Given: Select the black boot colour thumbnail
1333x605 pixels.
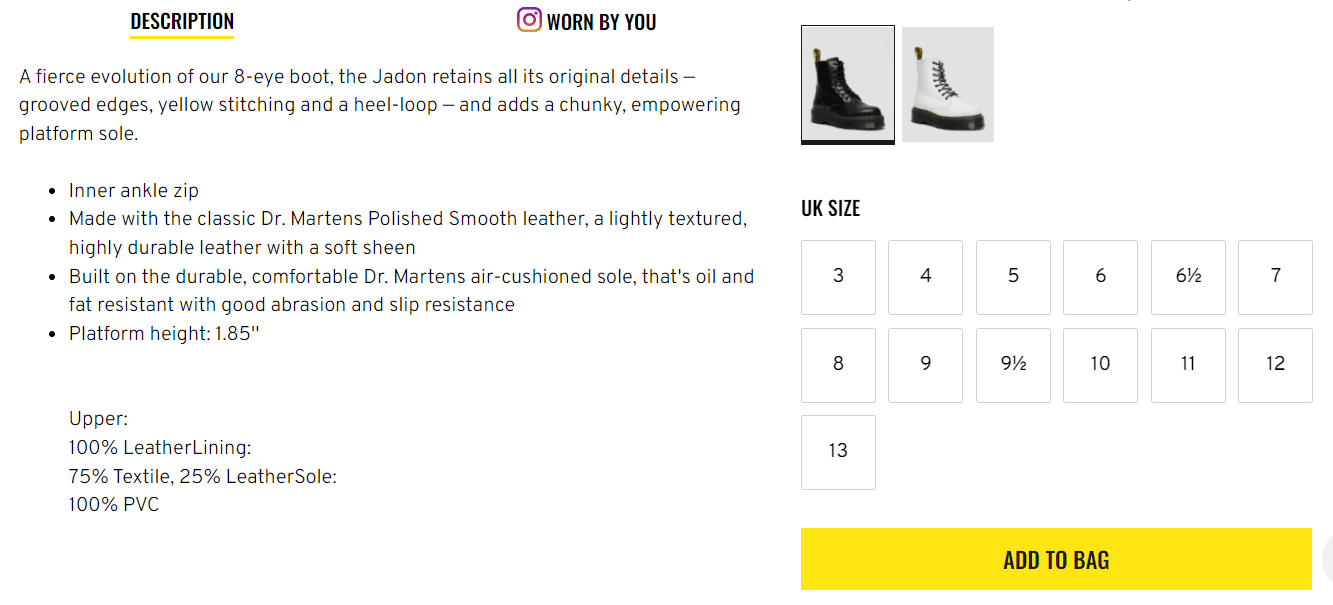Looking at the screenshot, I should tap(848, 84).
